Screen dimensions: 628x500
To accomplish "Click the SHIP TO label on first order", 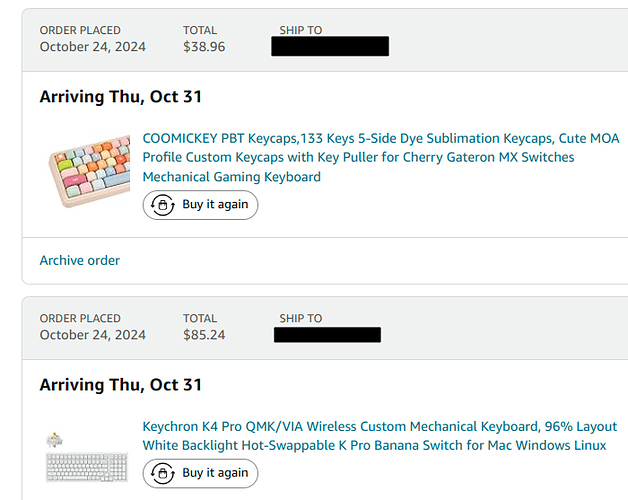I will coord(301,30).
